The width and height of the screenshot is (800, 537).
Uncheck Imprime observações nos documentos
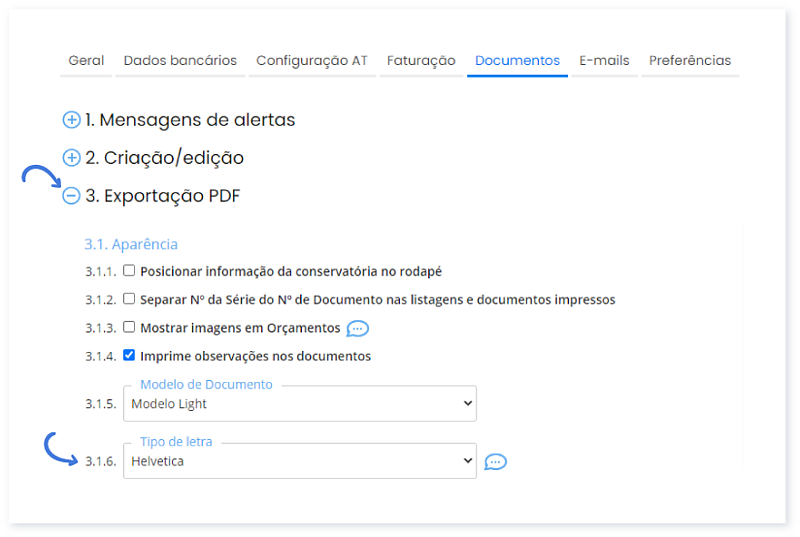click(129, 355)
